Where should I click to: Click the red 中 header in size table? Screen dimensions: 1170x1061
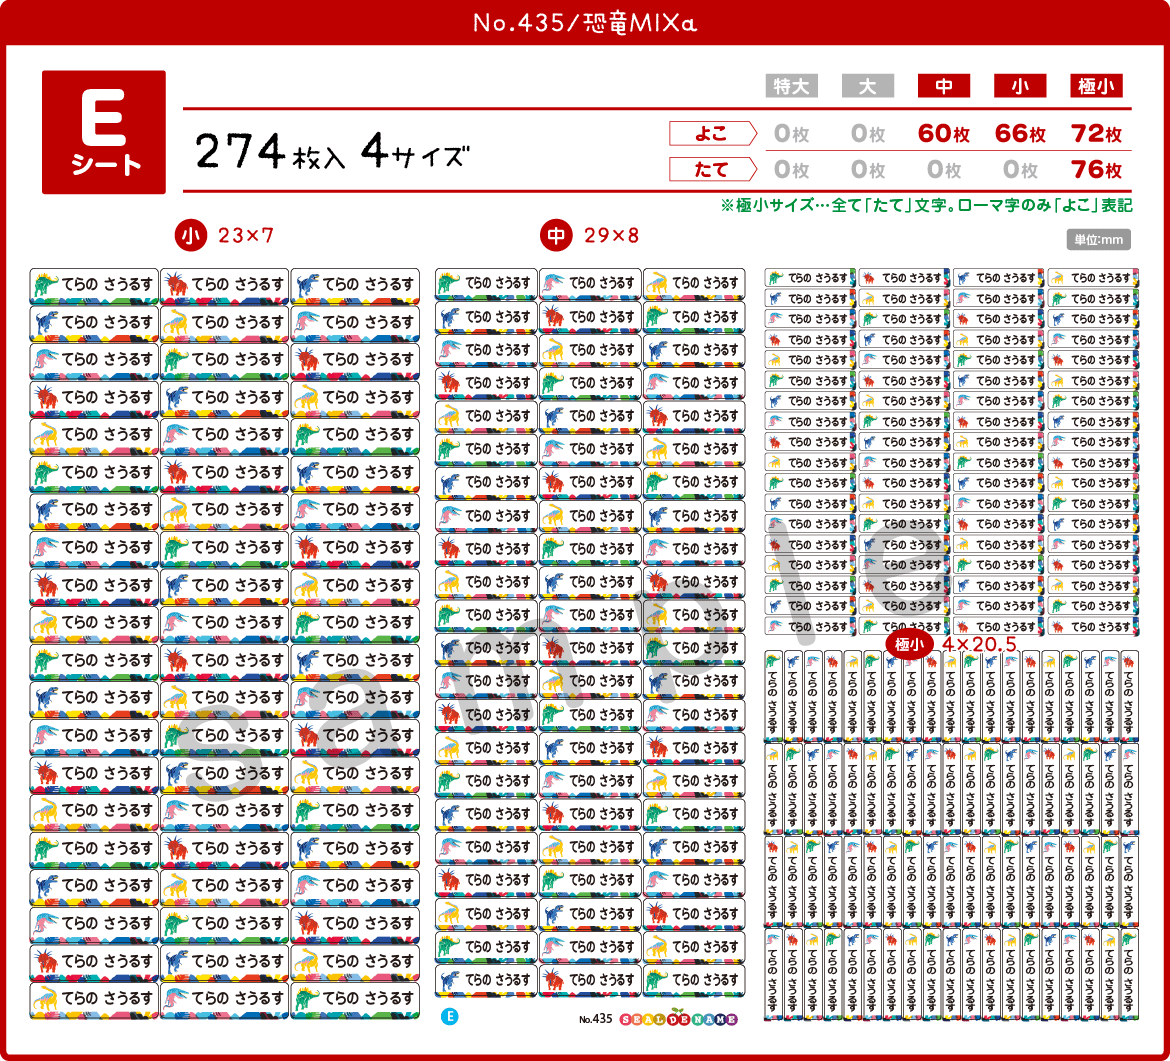click(944, 86)
